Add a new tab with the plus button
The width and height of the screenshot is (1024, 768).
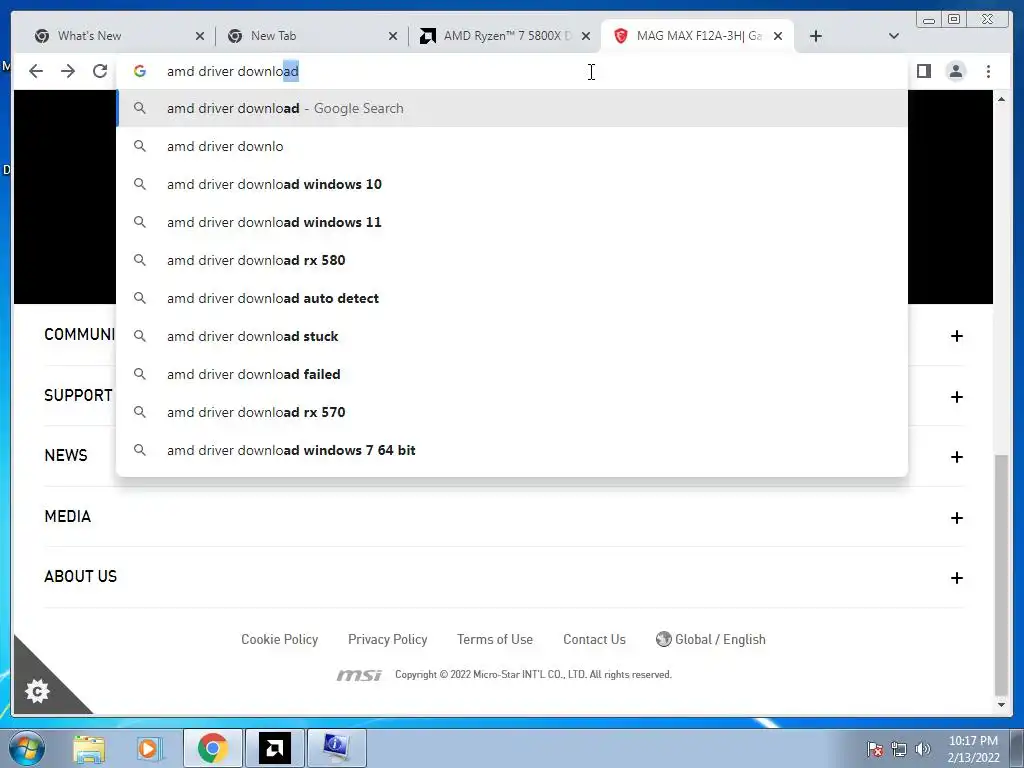point(815,36)
